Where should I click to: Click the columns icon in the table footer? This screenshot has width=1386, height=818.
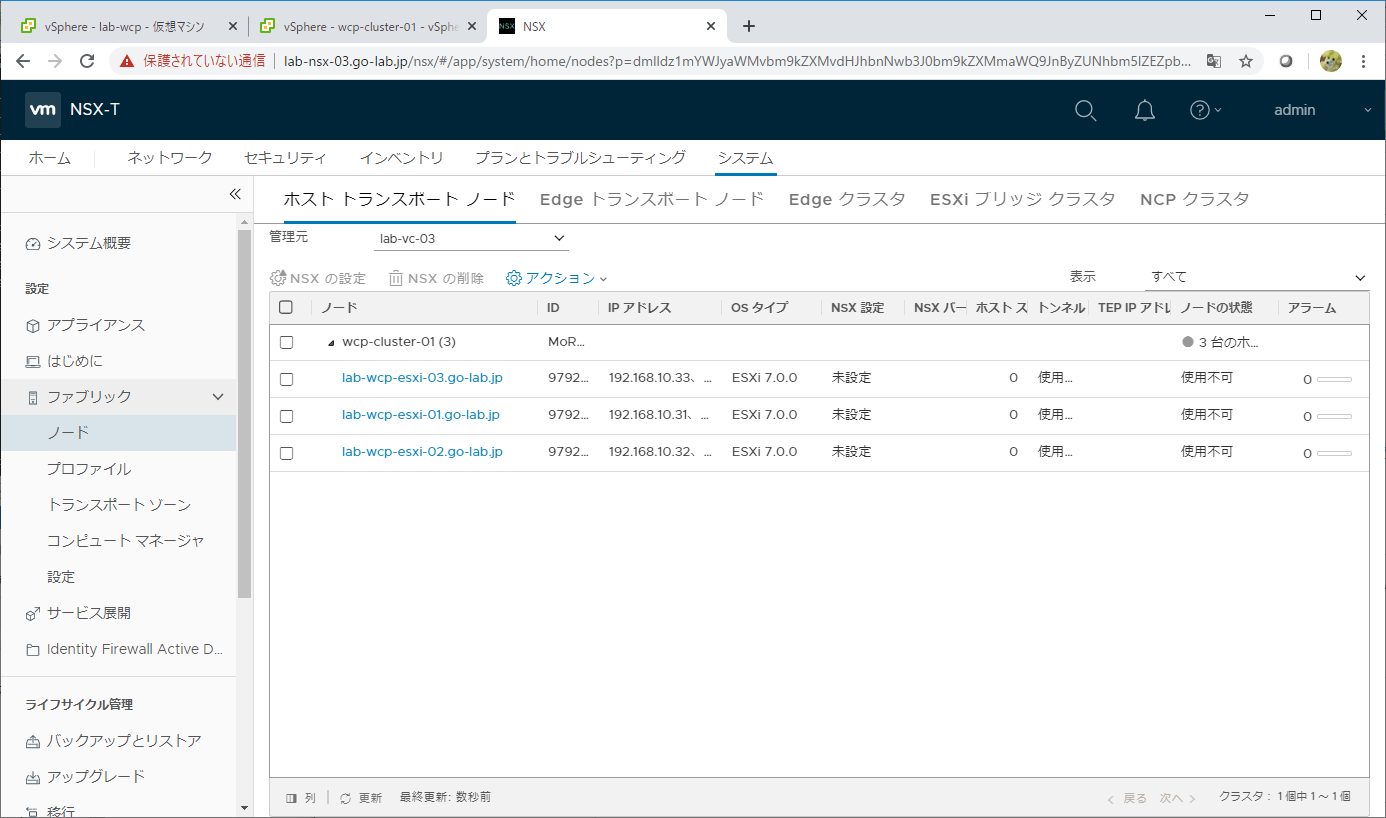pos(292,798)
